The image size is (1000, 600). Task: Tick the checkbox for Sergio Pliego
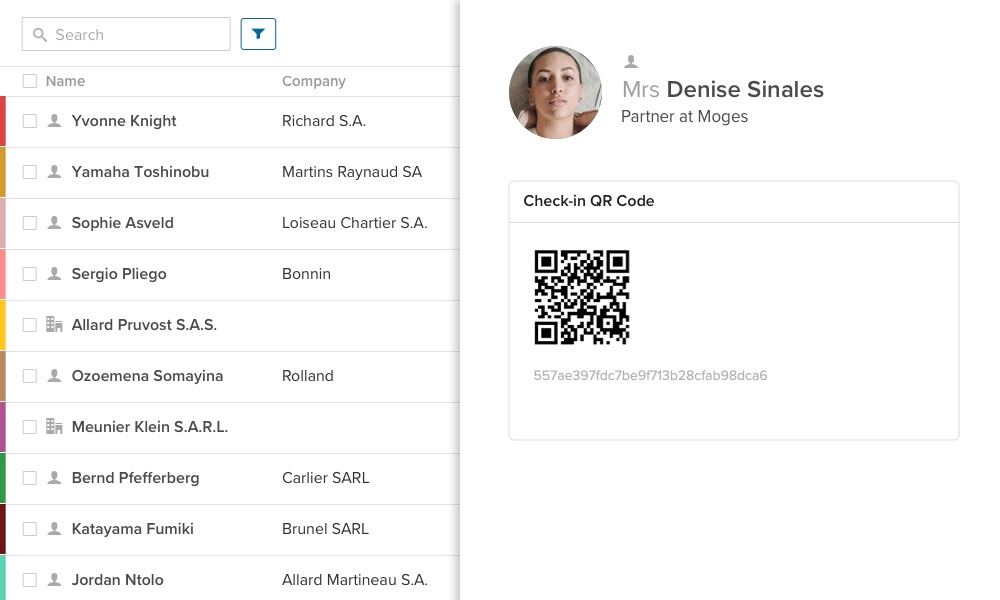tap(30, 274)
